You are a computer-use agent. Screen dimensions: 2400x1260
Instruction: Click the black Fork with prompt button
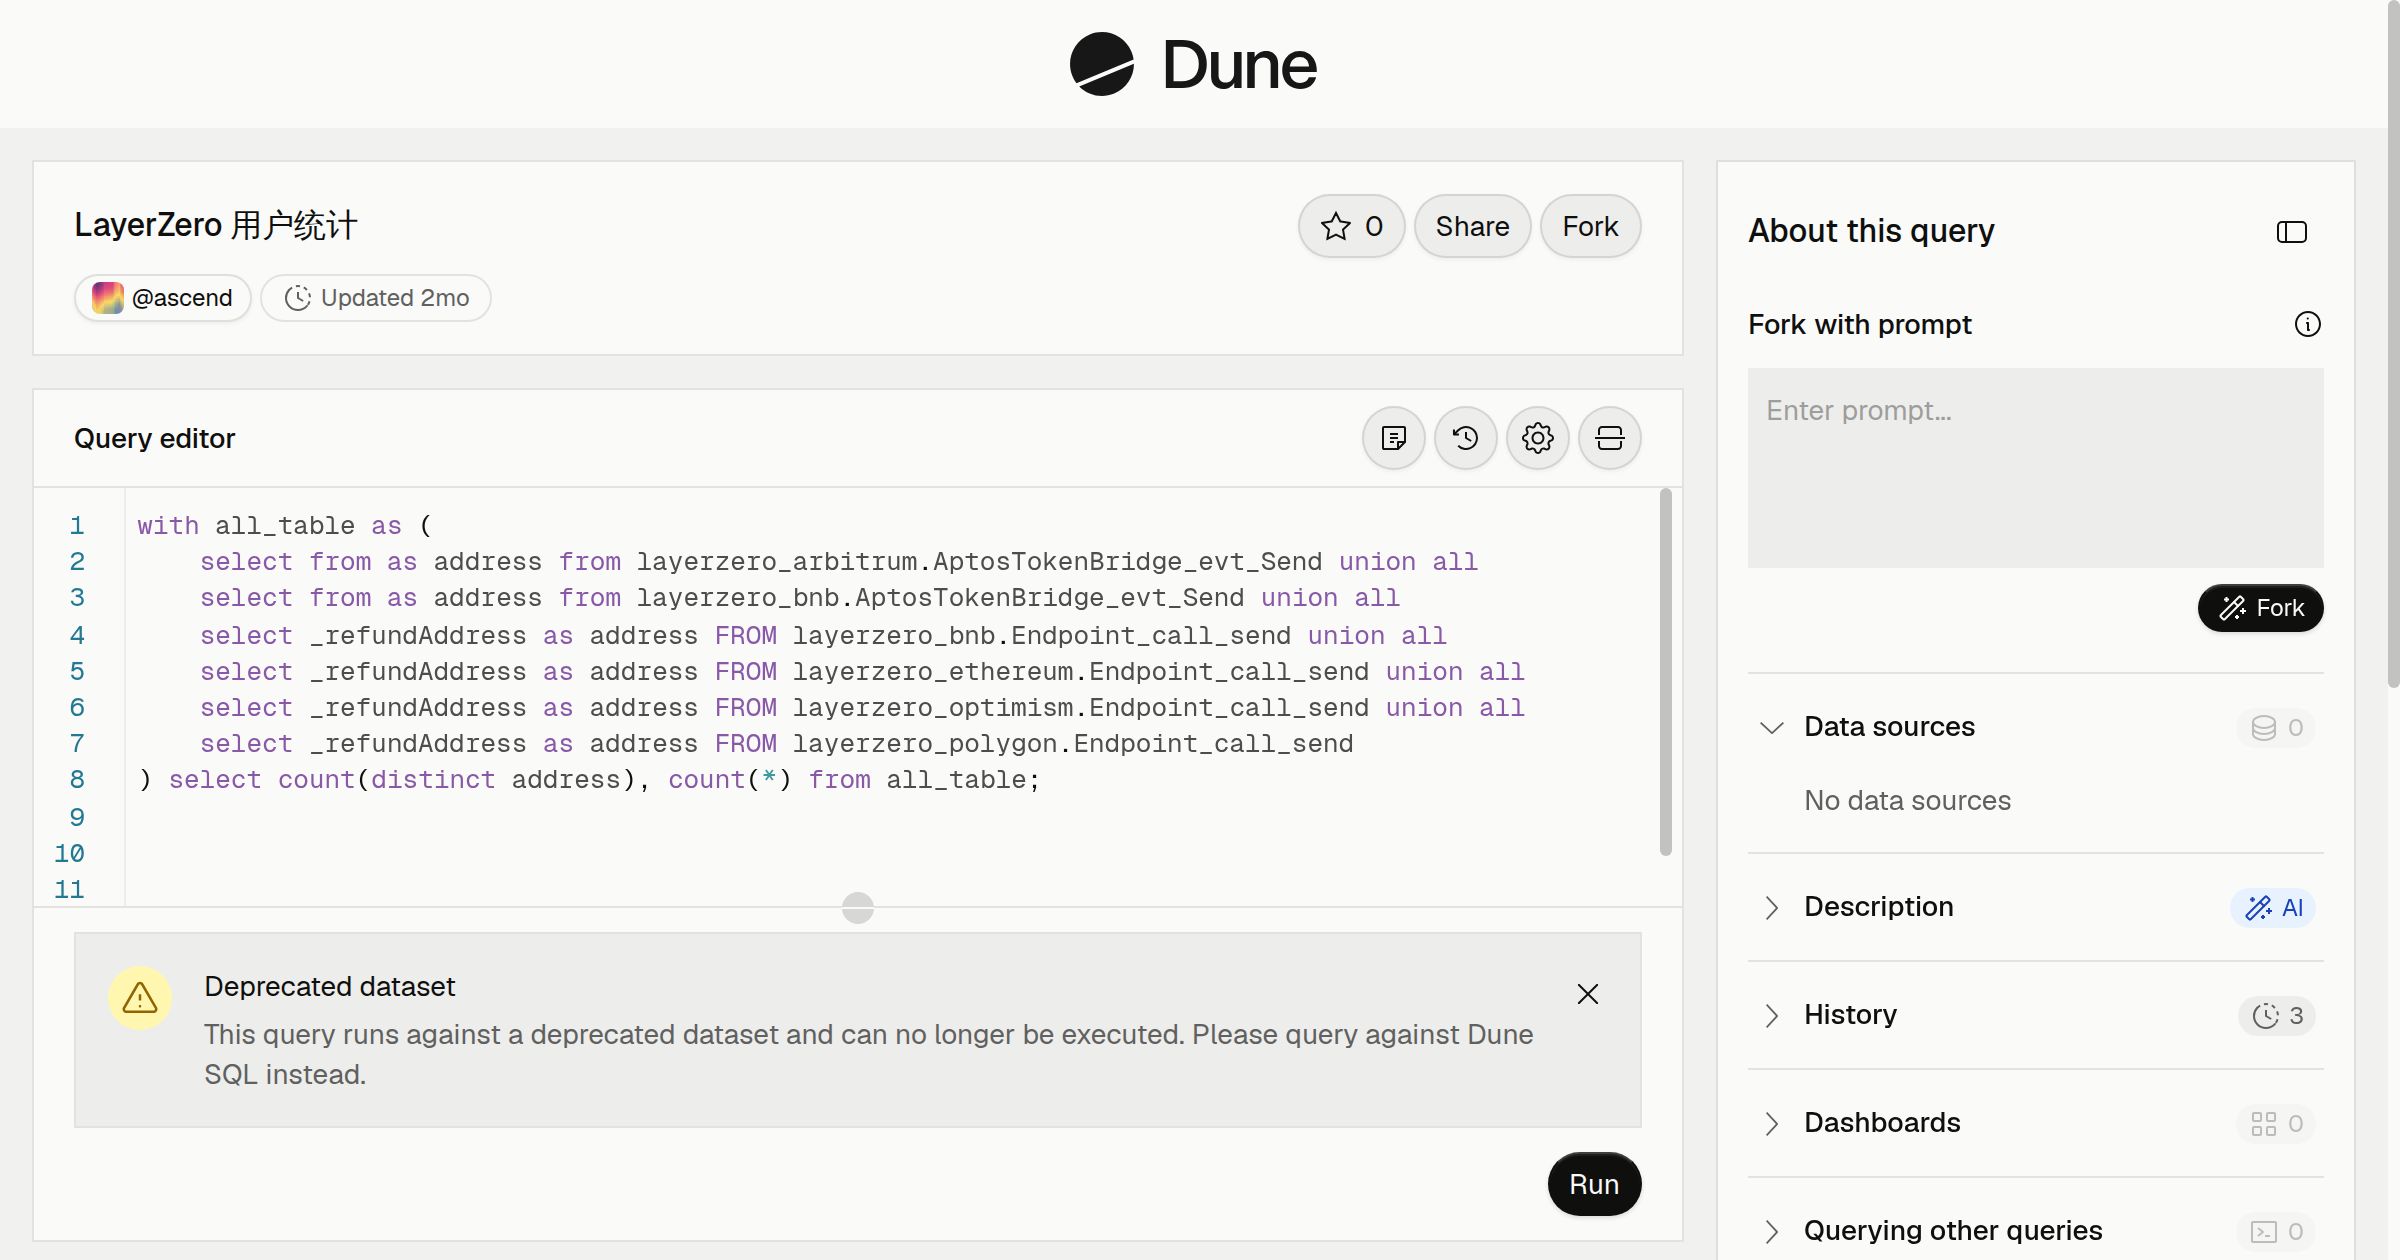(x=2260, y=608)
